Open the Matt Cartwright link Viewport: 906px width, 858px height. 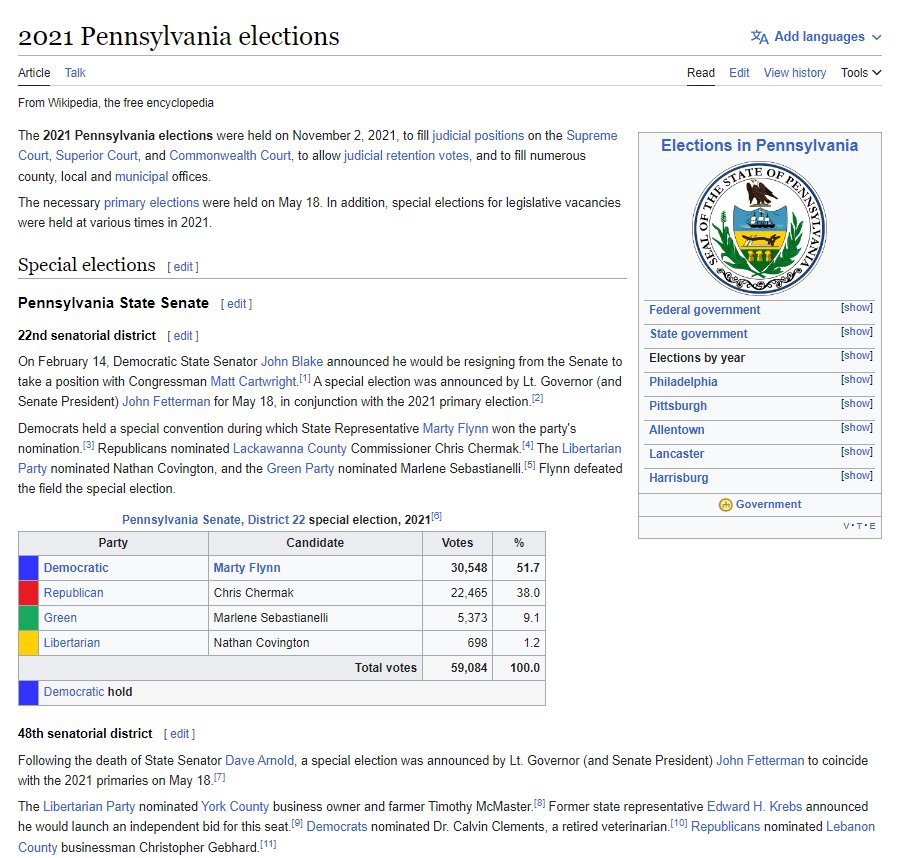(253, 382)
